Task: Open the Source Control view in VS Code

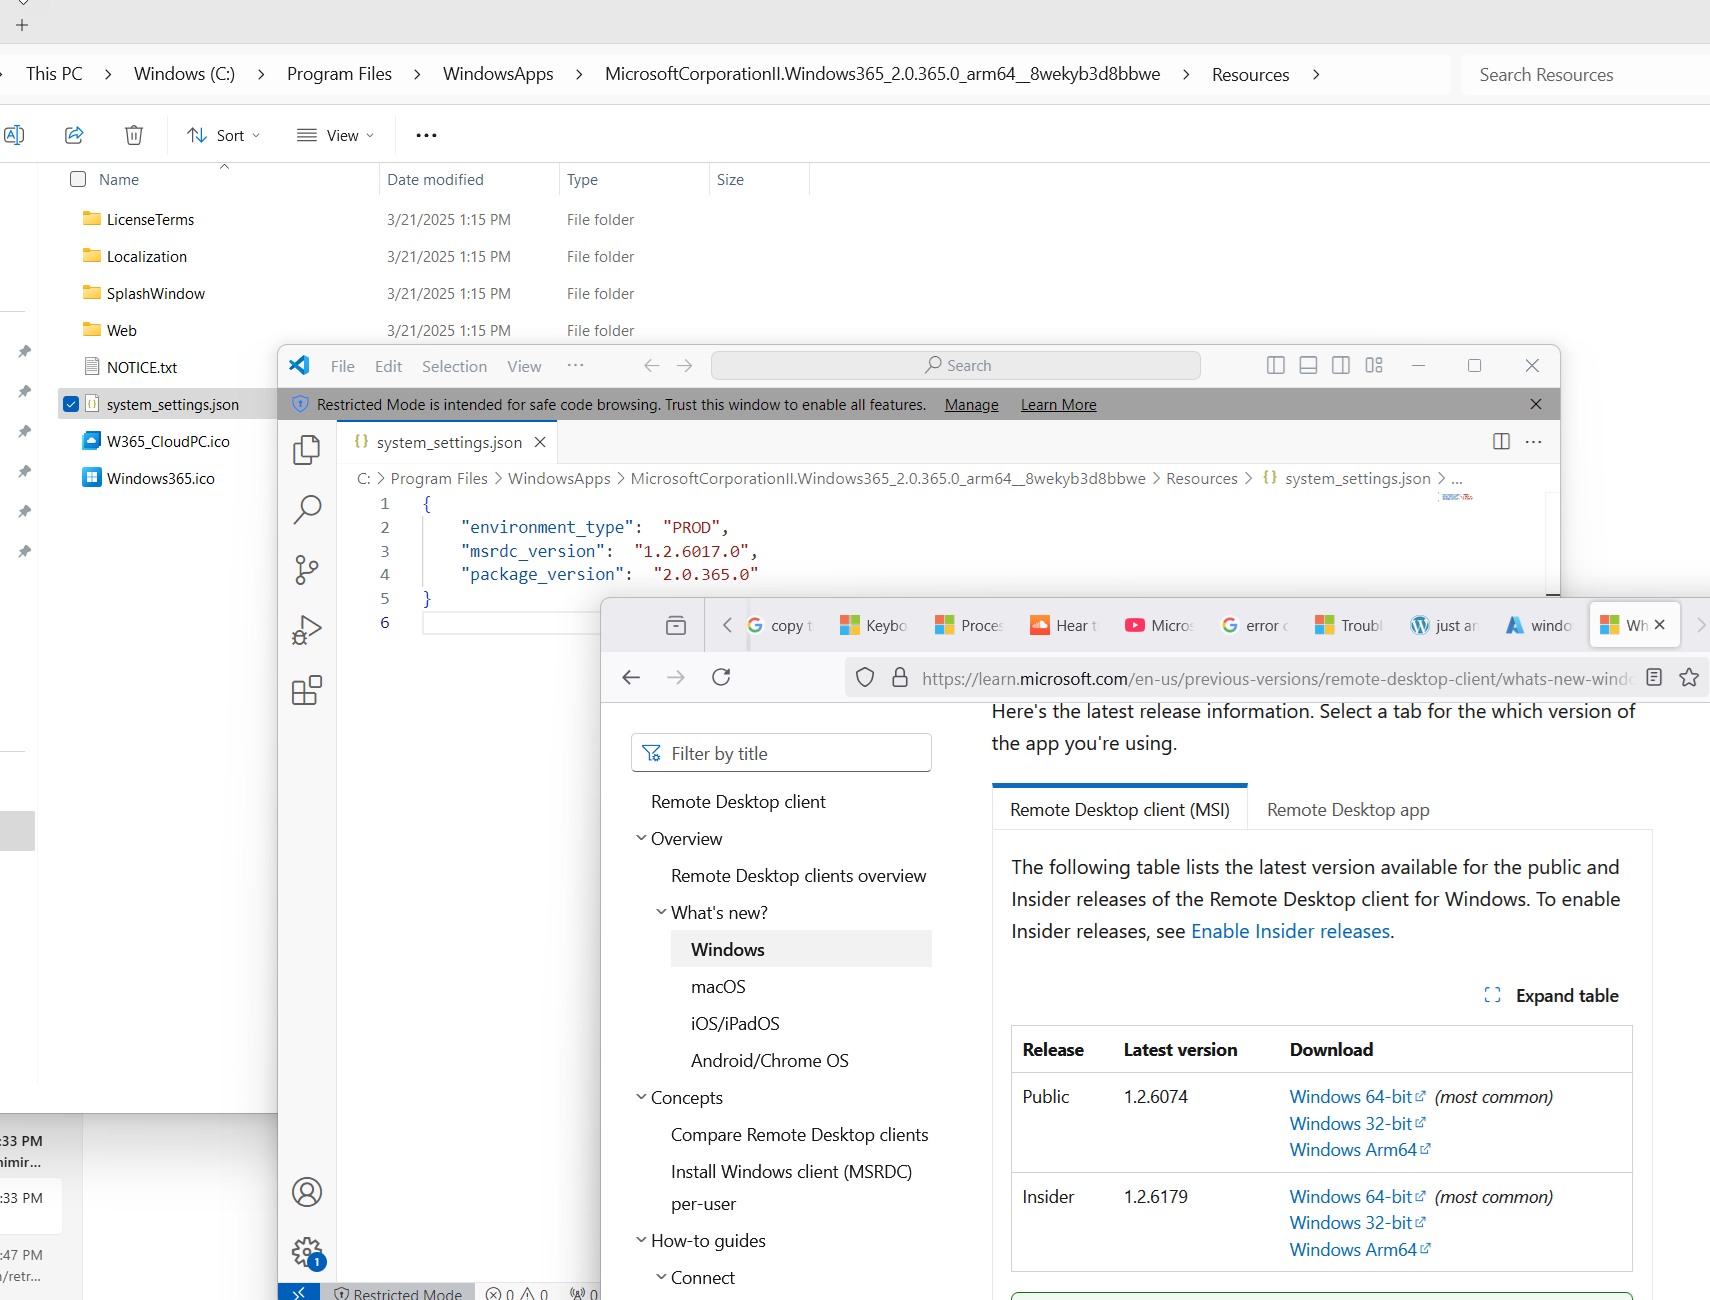Action: [x=307, y=570]
